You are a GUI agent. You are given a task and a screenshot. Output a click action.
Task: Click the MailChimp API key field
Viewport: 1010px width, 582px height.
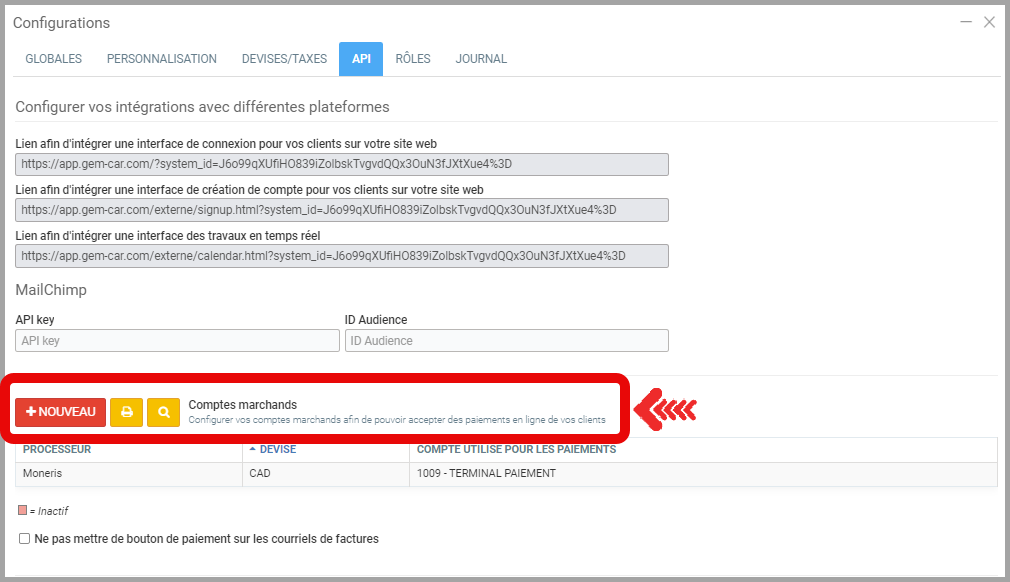click(x=177, y=341)
